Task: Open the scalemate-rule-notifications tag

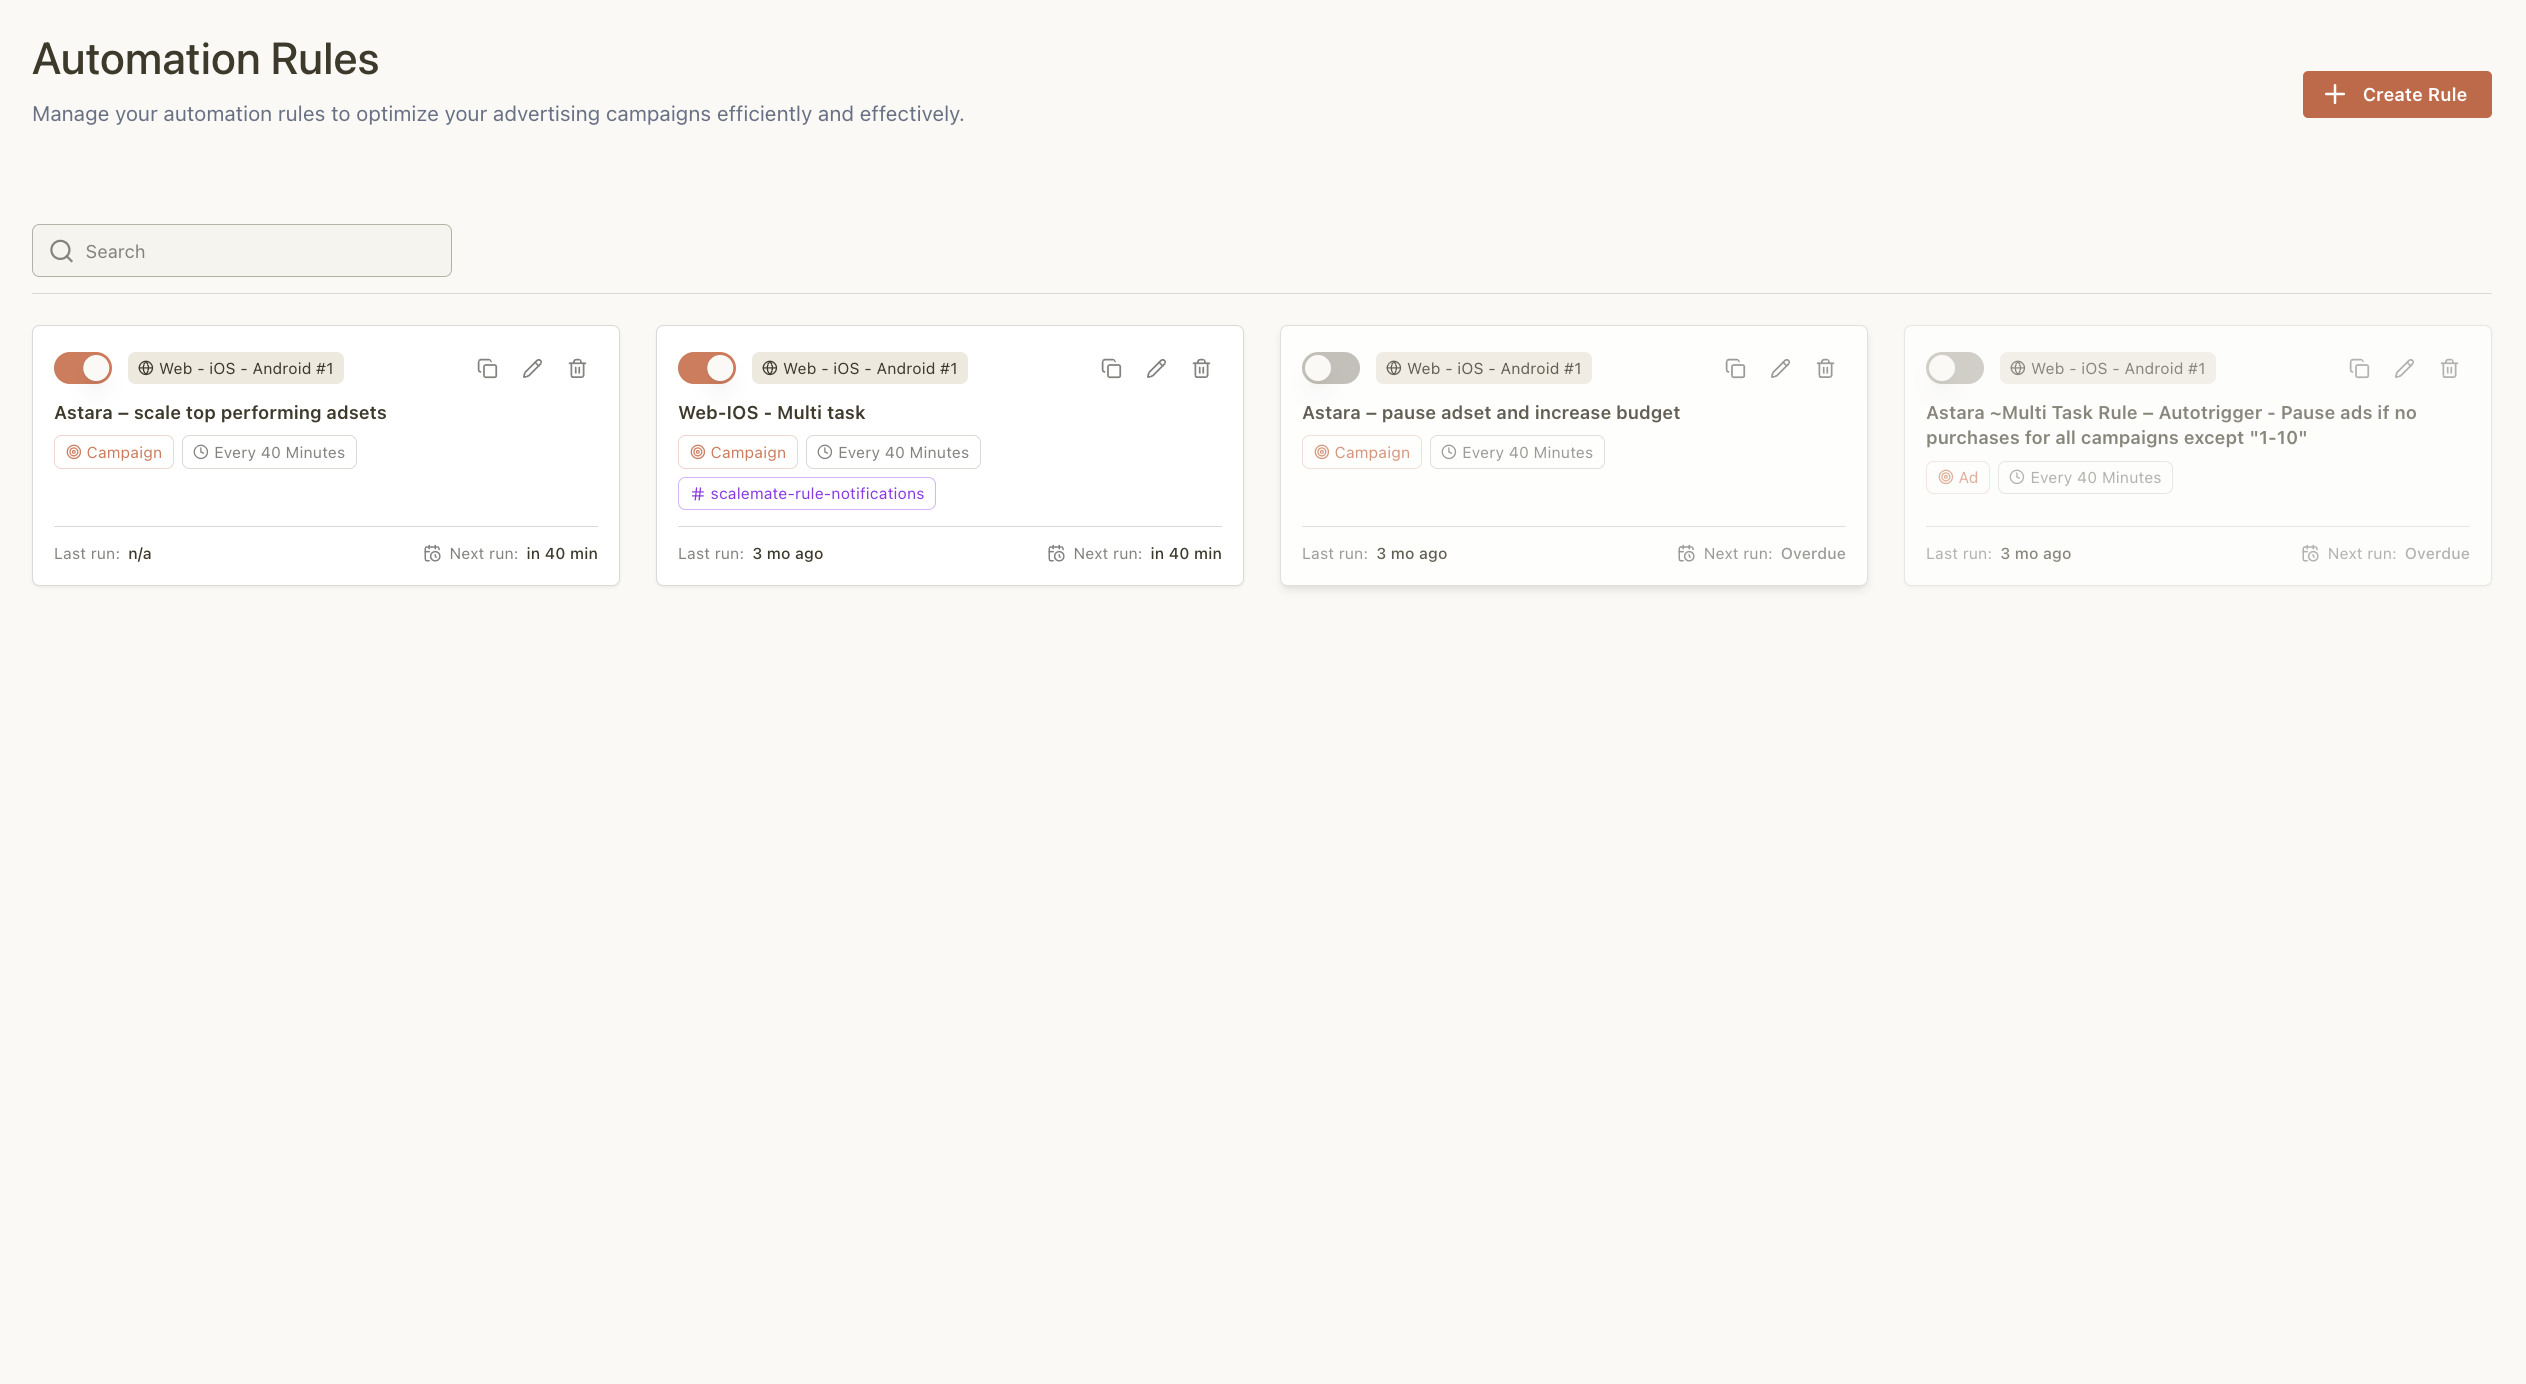Action: (x=806, y=492)
